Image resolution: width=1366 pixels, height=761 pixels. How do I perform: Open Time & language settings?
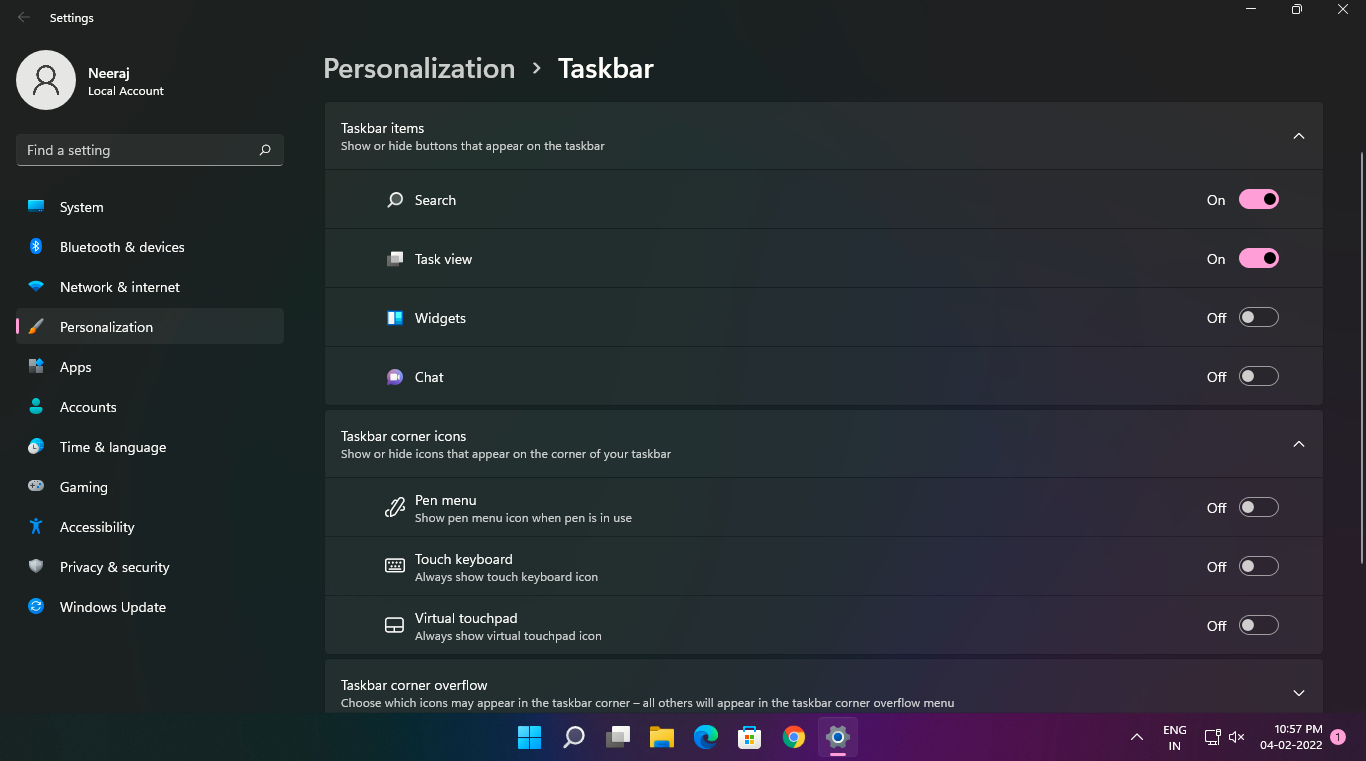(150, 447)
